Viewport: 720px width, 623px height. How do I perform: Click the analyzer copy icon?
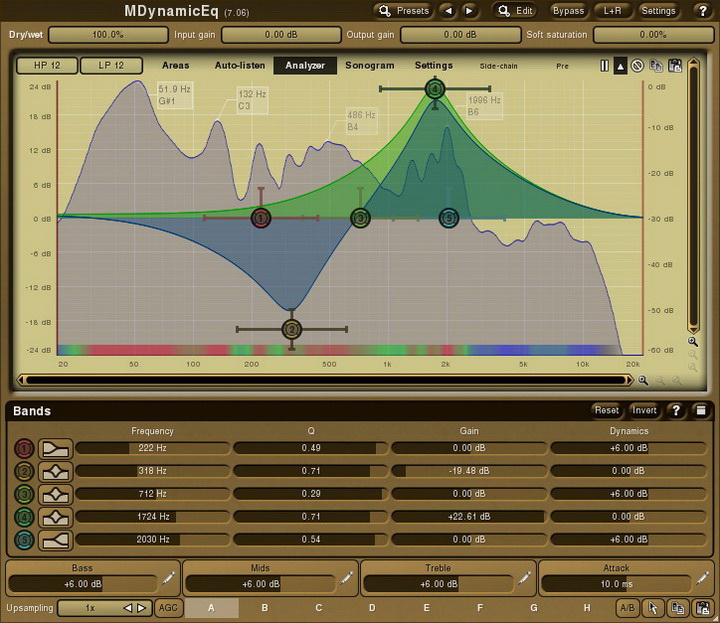point(656,66)
